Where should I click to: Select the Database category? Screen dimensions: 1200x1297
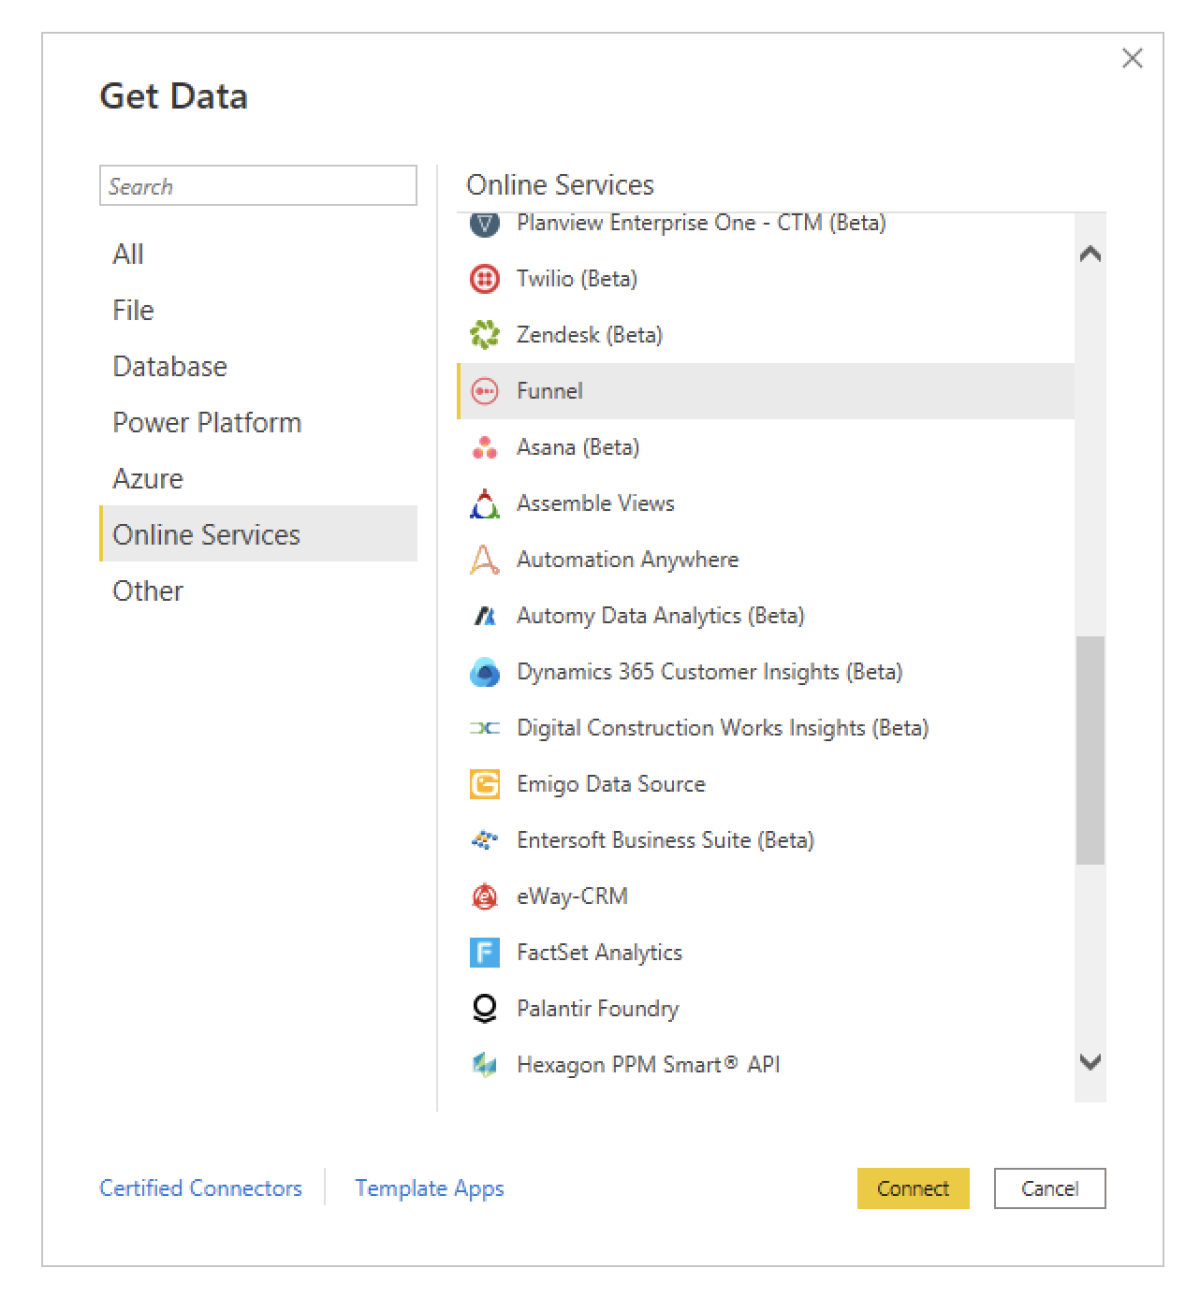pos(170,366)
